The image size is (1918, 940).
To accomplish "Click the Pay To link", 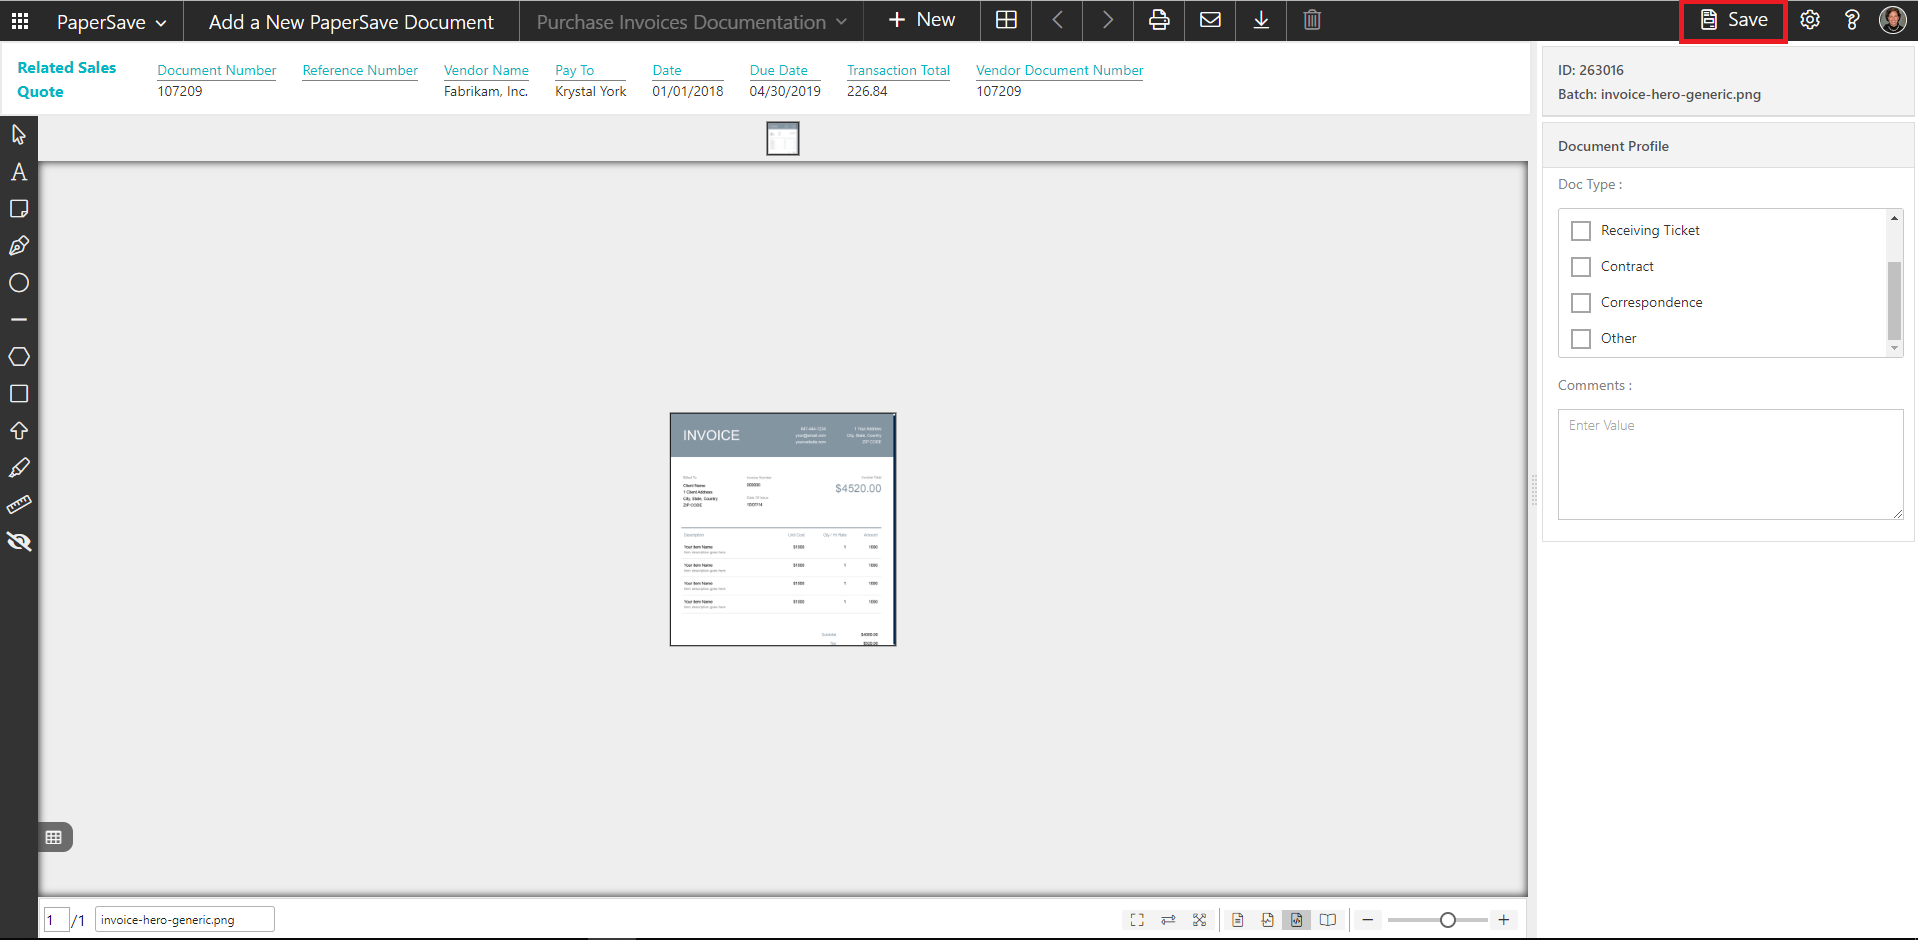I will point(574,70).
